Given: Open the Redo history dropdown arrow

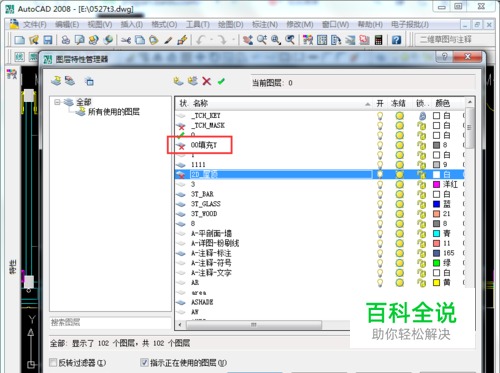Looking at the screenshot, I should click(x=233, y=40).
